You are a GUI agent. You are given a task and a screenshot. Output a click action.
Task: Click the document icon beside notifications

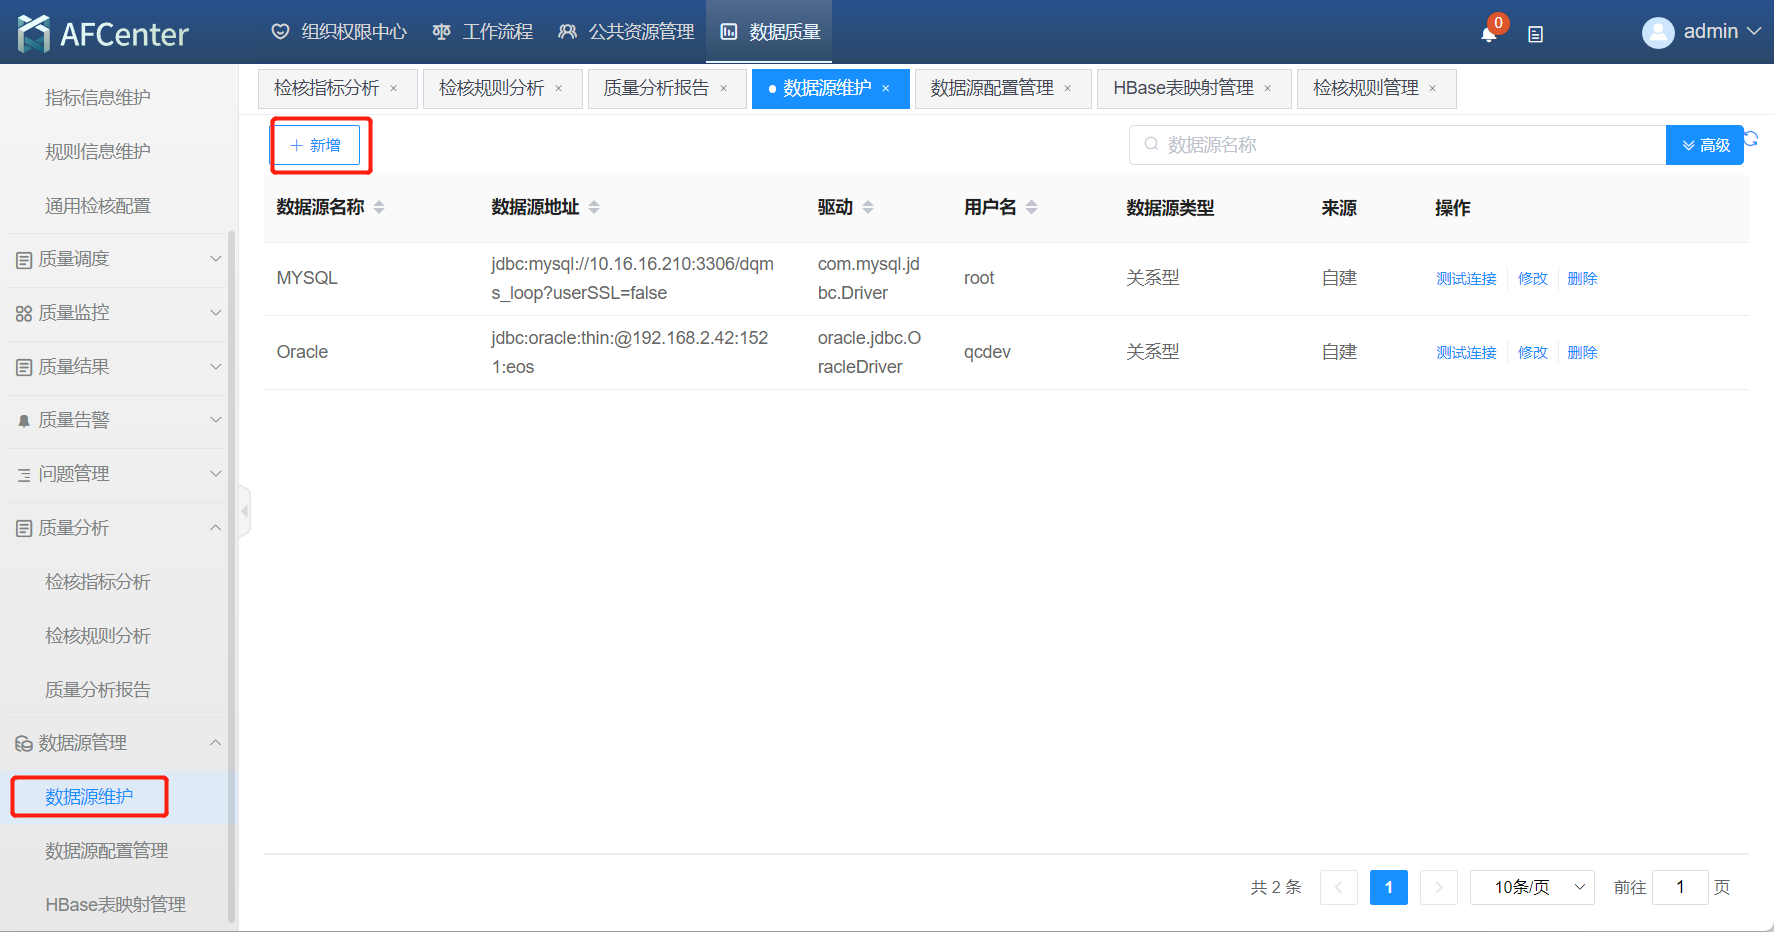pos(1535,34)
